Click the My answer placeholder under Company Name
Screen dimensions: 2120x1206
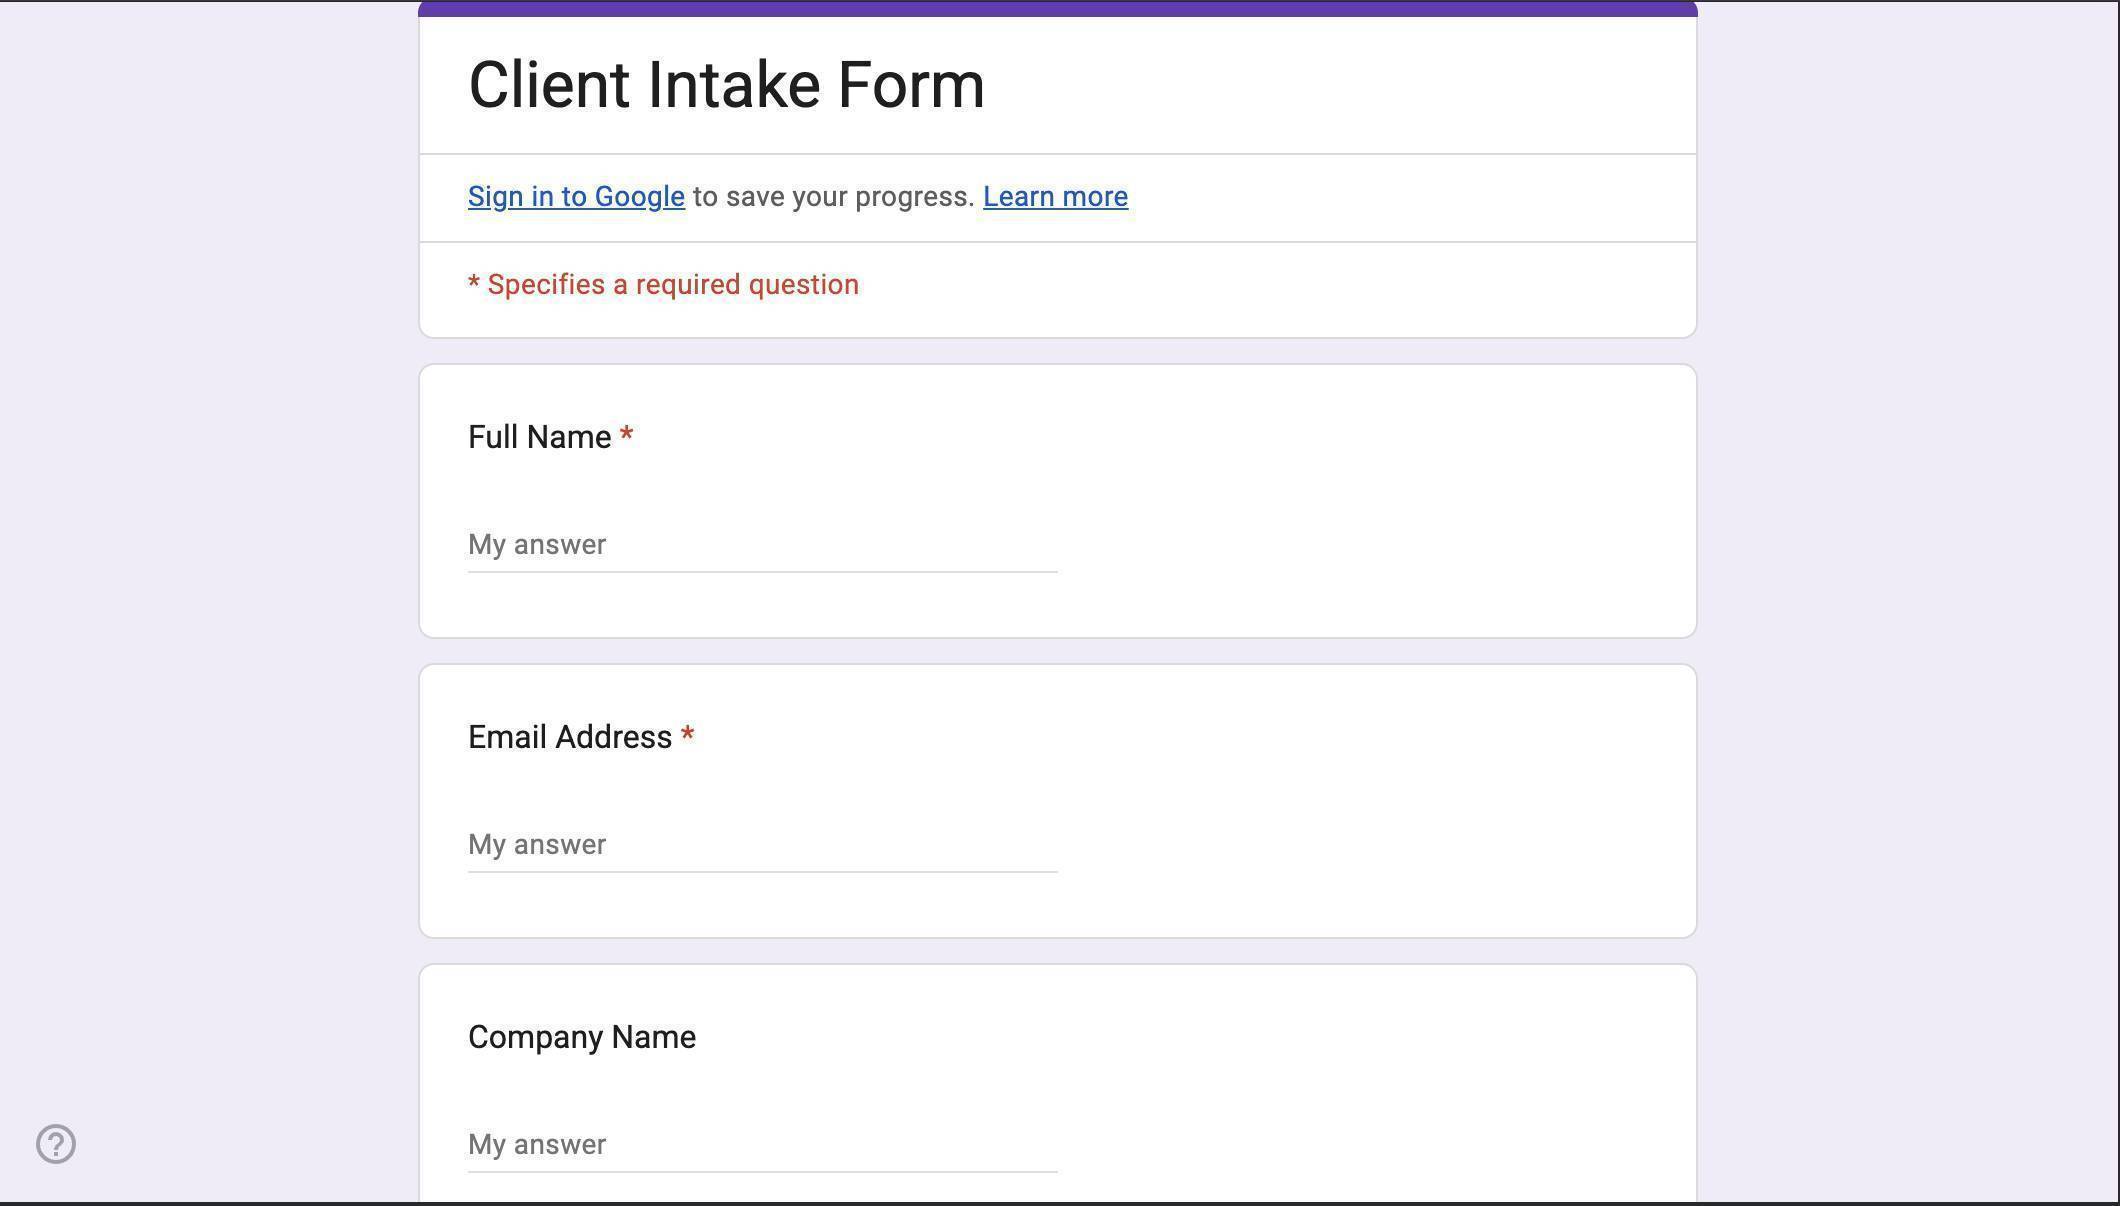coord(536,1144)
